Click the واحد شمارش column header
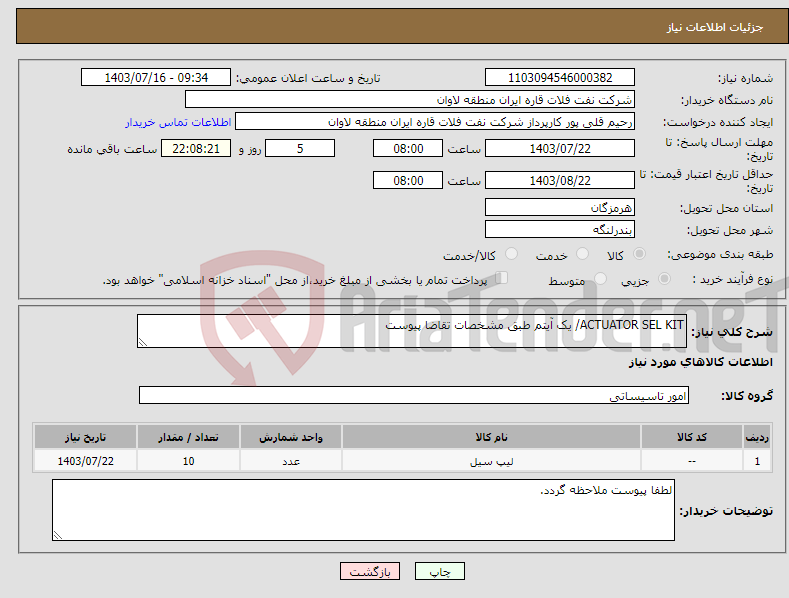Image resolution: width=789 pixels, height=598 pixels. [x=291, y=437]
